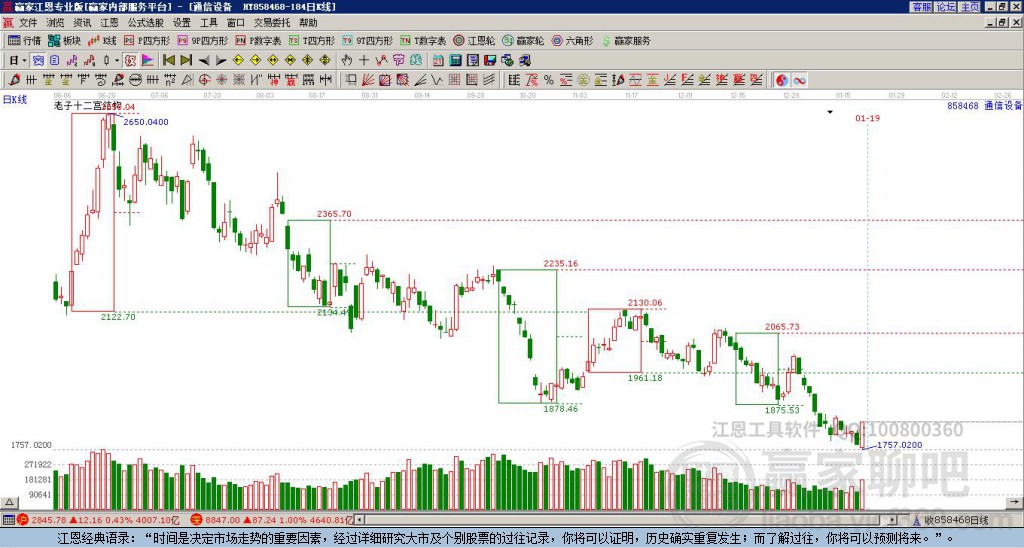Viewport: 1024px width, 548px height.
Task: Open the 江恩轮 Gann wheel
Action: pyautogui.click(x=474, y=41)
